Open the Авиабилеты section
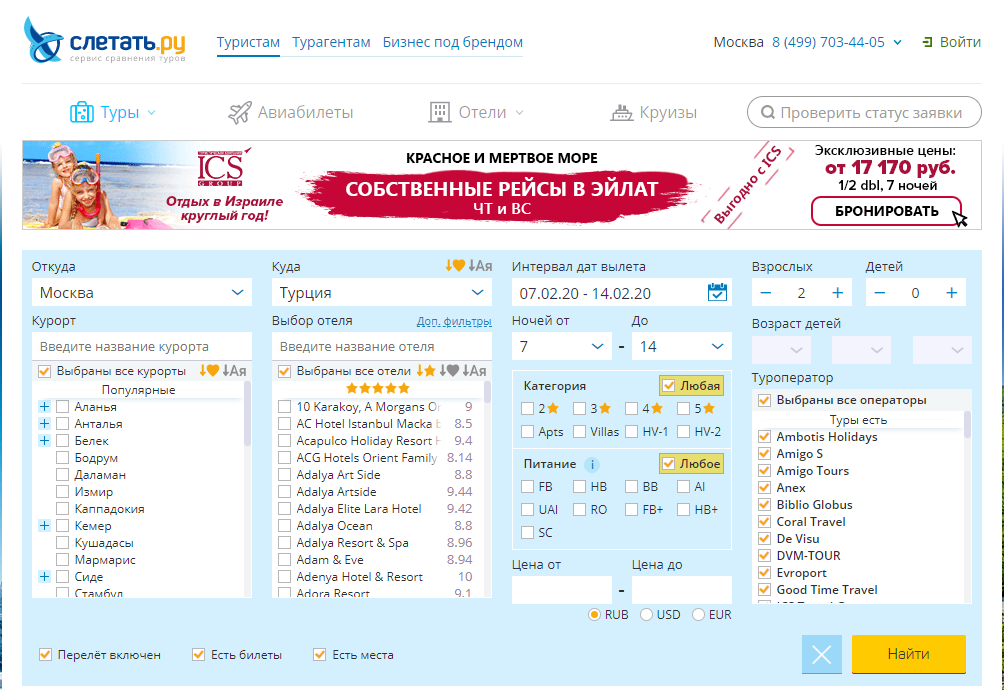Viewport: 1004px width, 690px height. pyautogui.click(x=291, y=113)
